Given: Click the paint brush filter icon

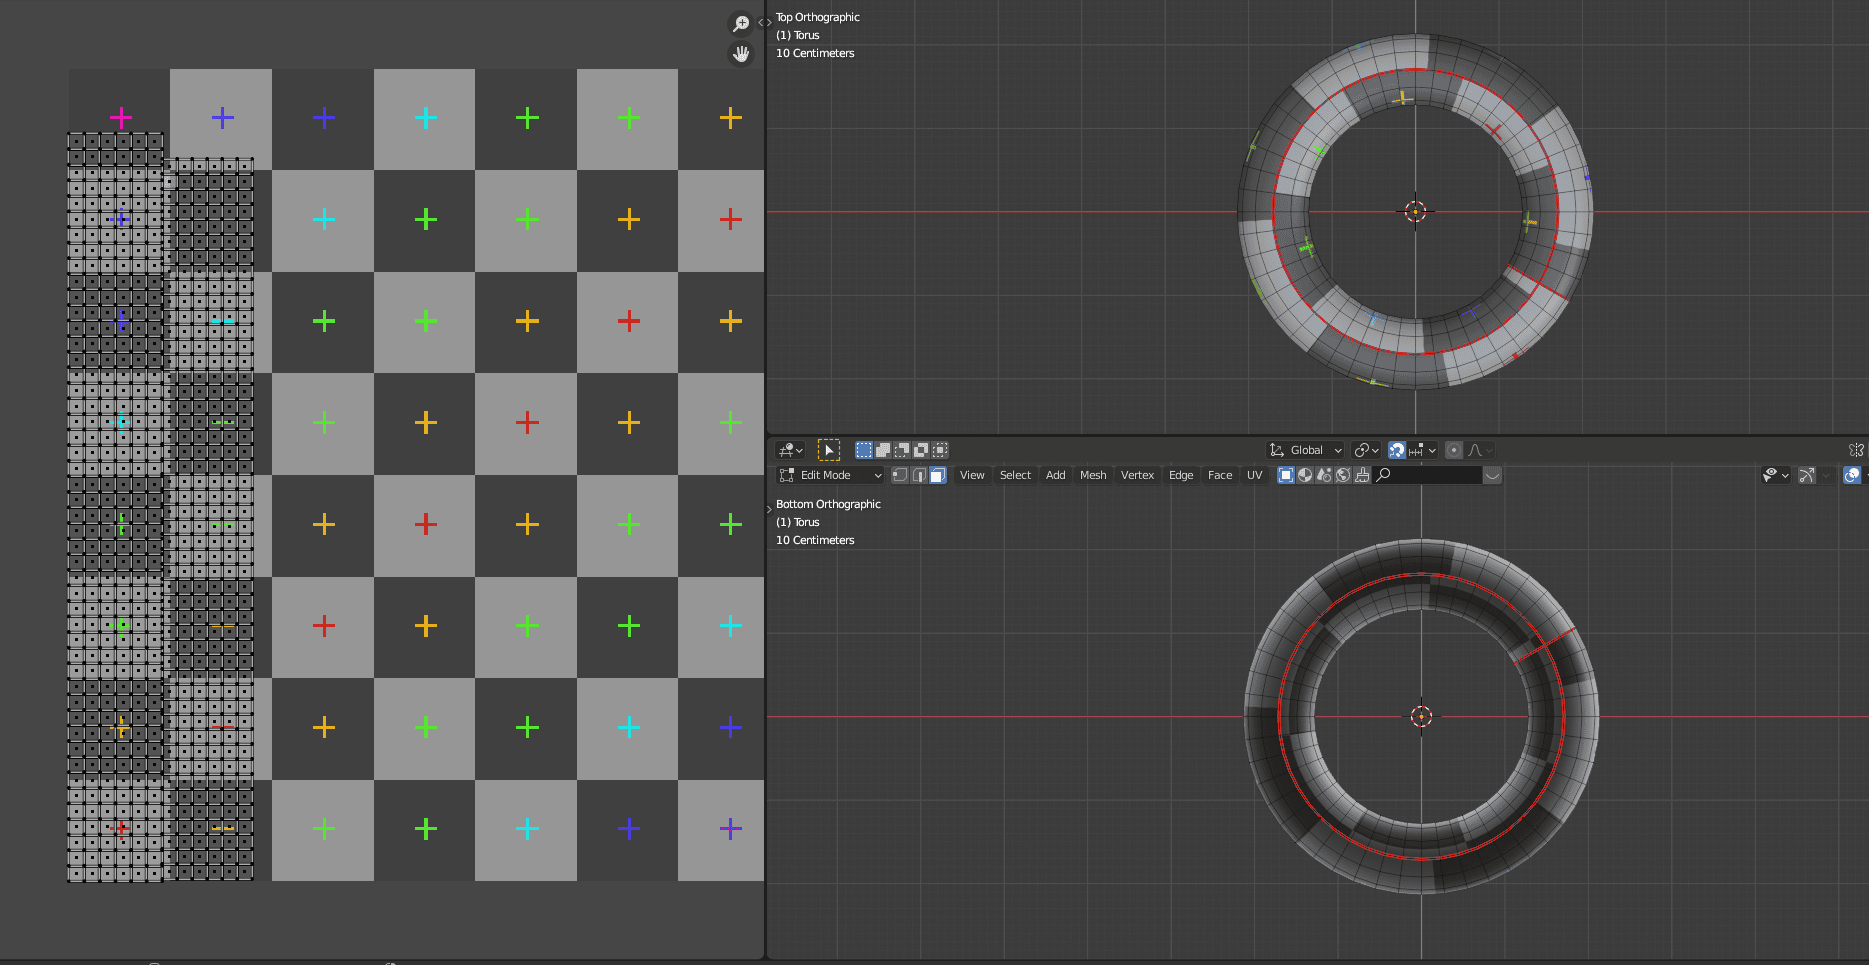Looking at the screenshot, I should point(1362,475).
